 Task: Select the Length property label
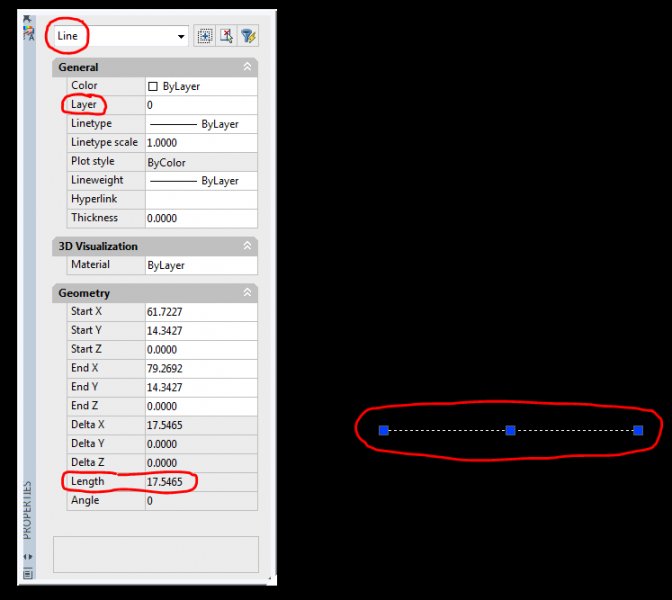coord(87,481)
